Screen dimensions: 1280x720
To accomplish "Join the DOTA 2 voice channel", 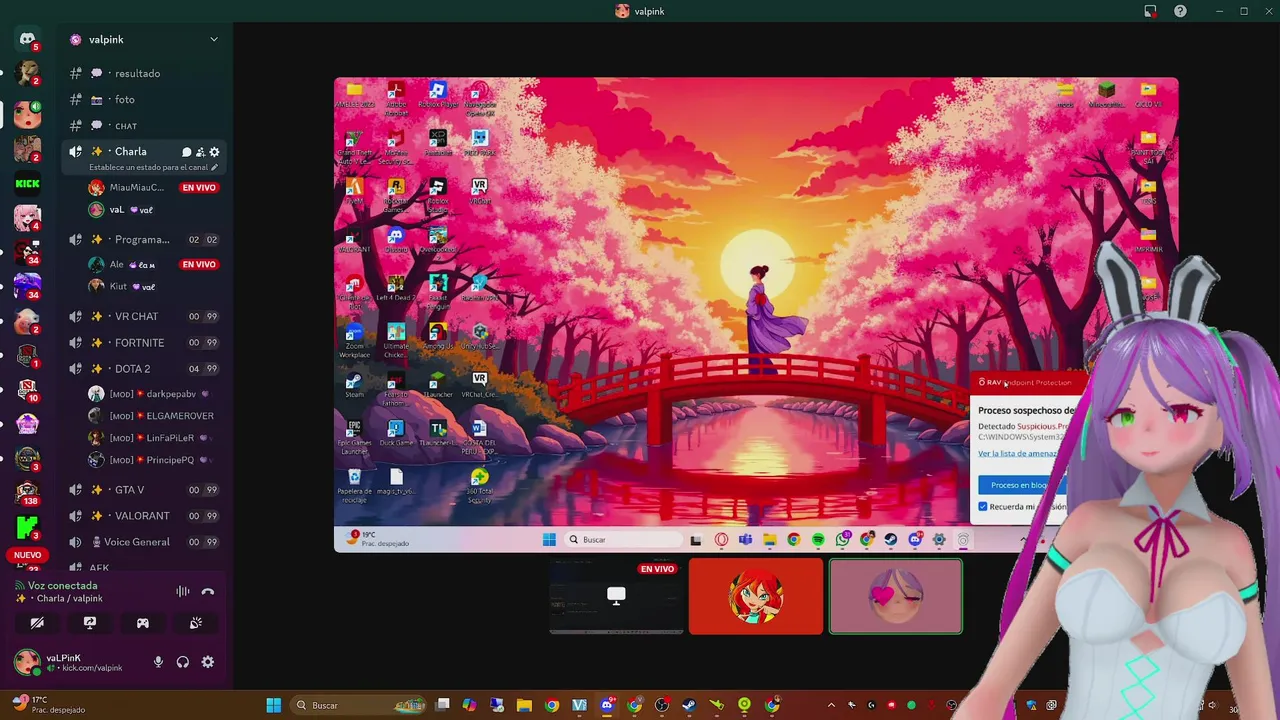I will coord(146,368).
